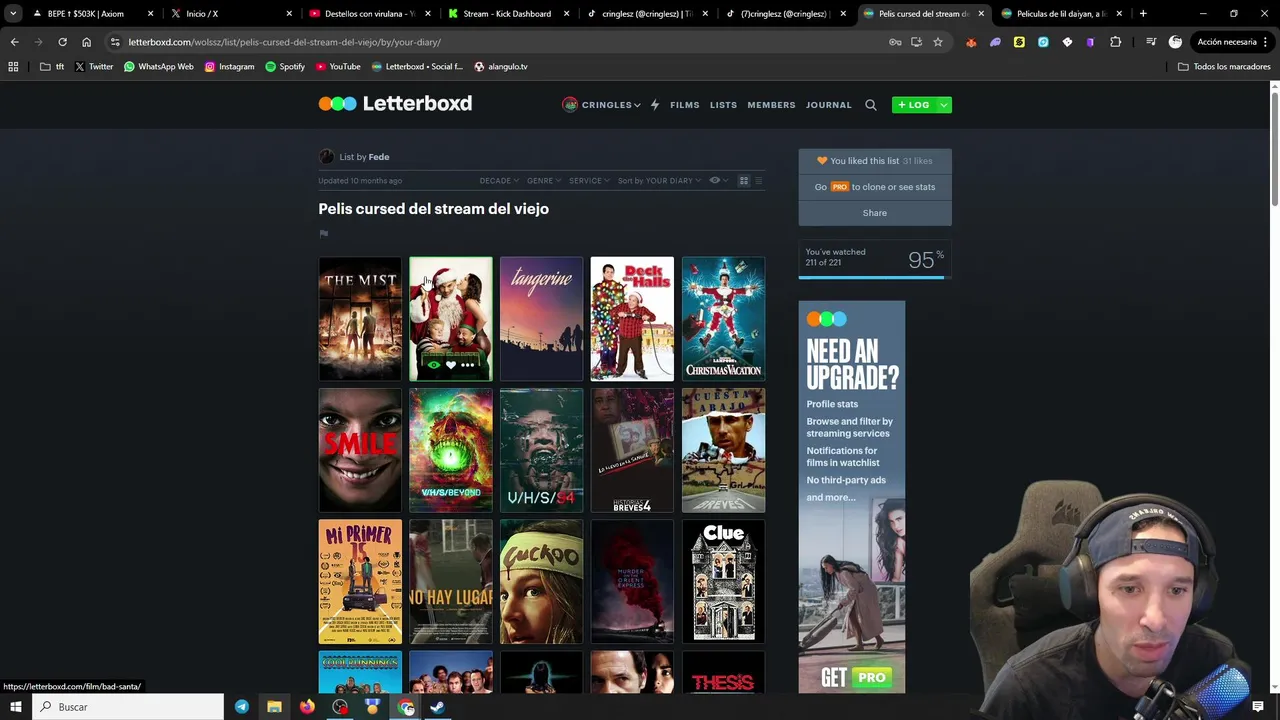
Task: Switch to the Peliculas de lil daiyan tab
Action: click(1060, 14)
